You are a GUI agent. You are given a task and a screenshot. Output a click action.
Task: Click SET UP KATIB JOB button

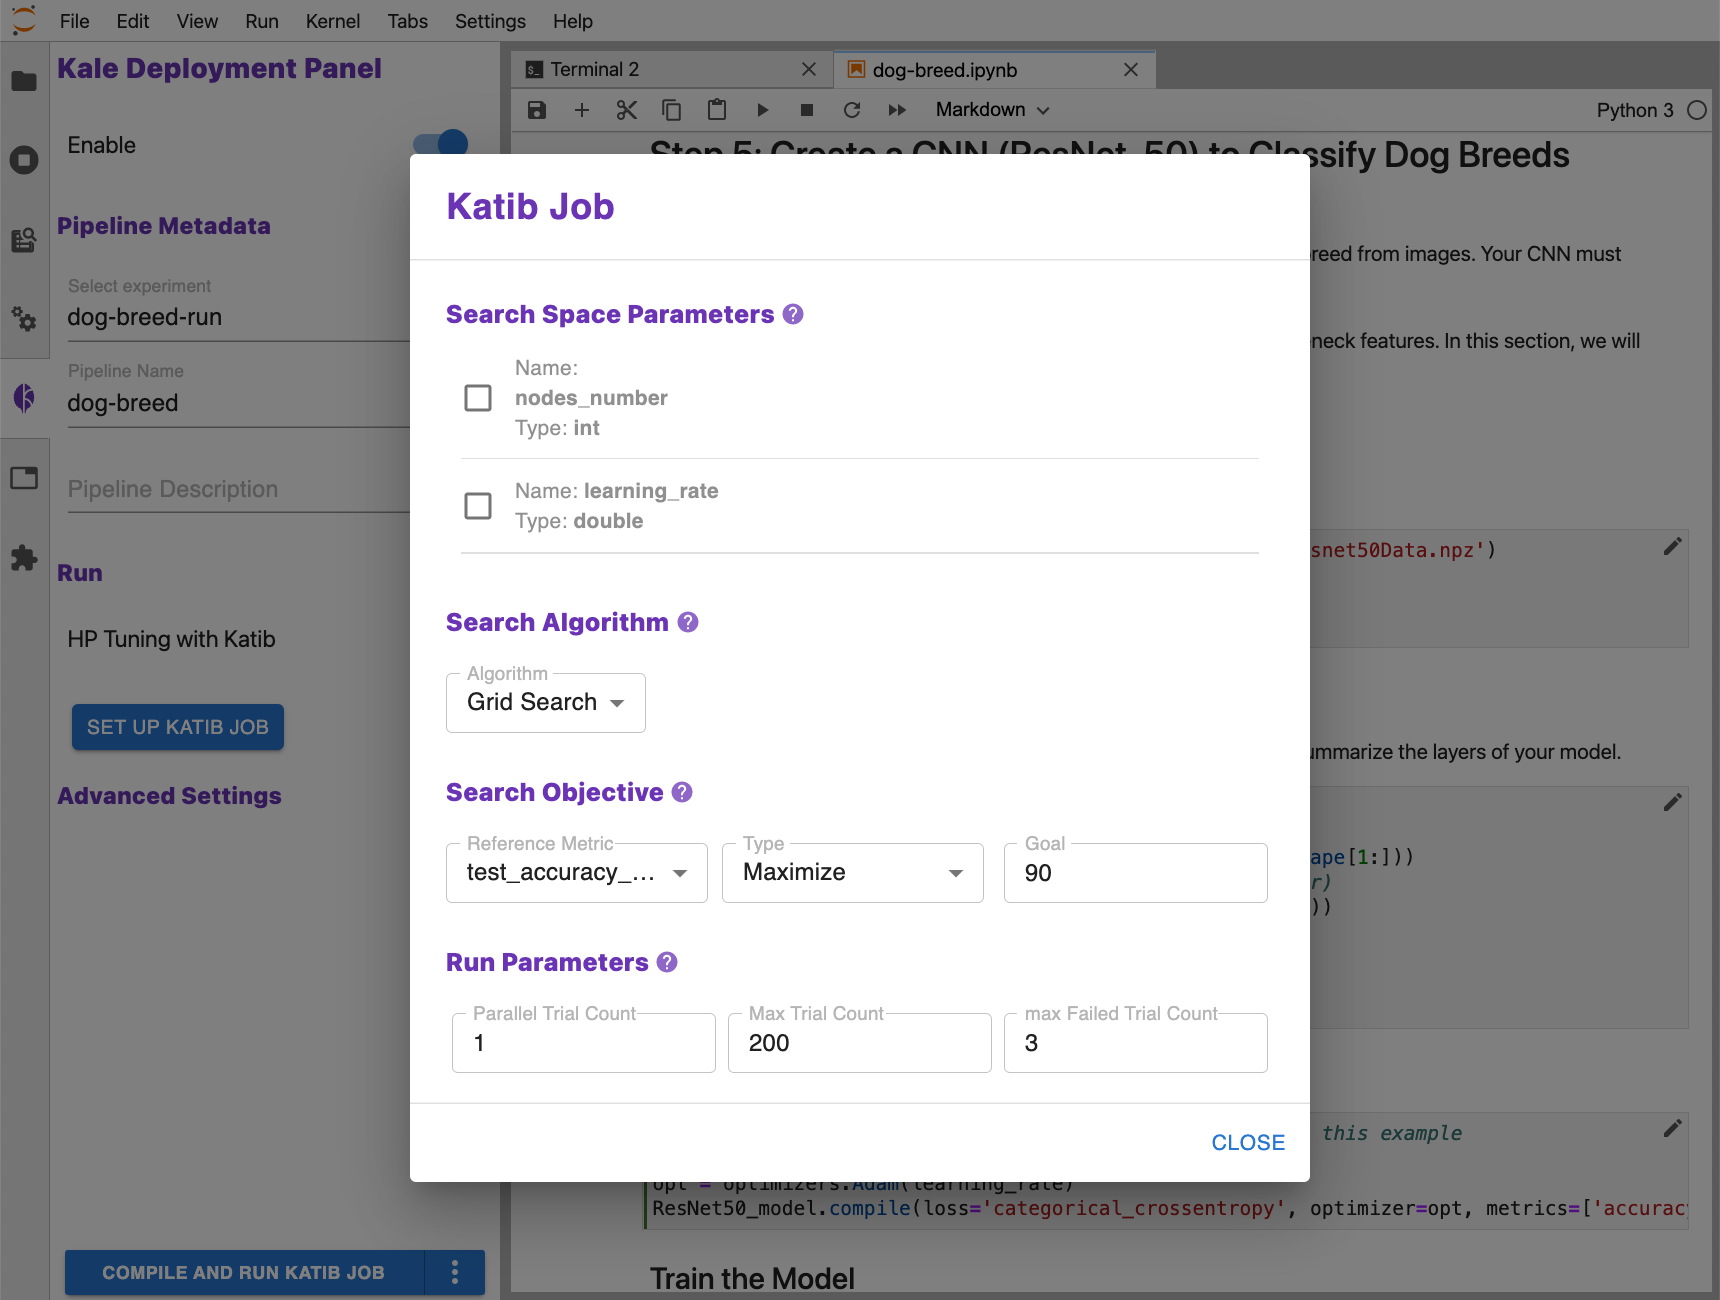(178, 727)
